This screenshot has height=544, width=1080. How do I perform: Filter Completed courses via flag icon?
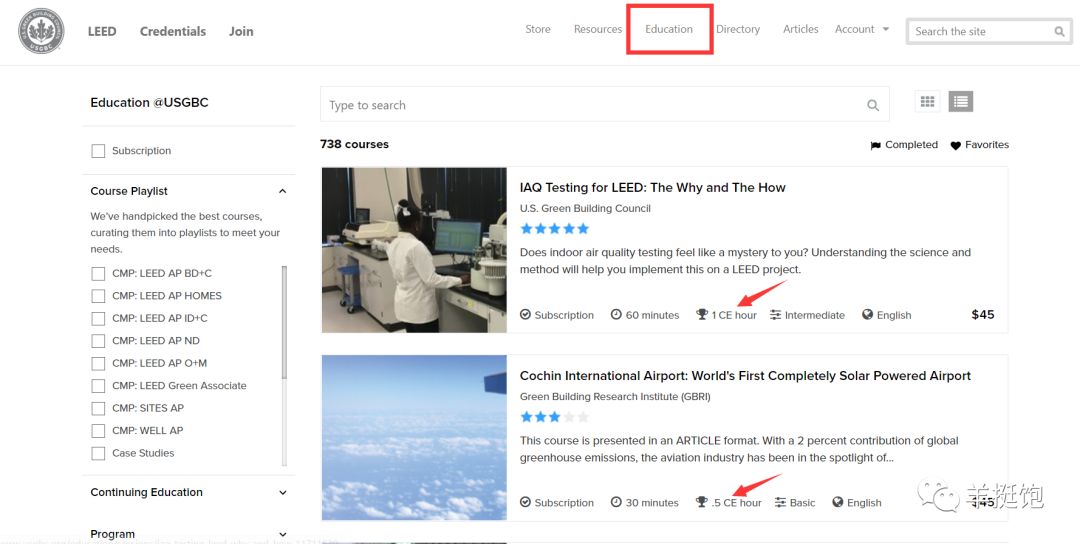pyautogui.click(x=876, y=145)
